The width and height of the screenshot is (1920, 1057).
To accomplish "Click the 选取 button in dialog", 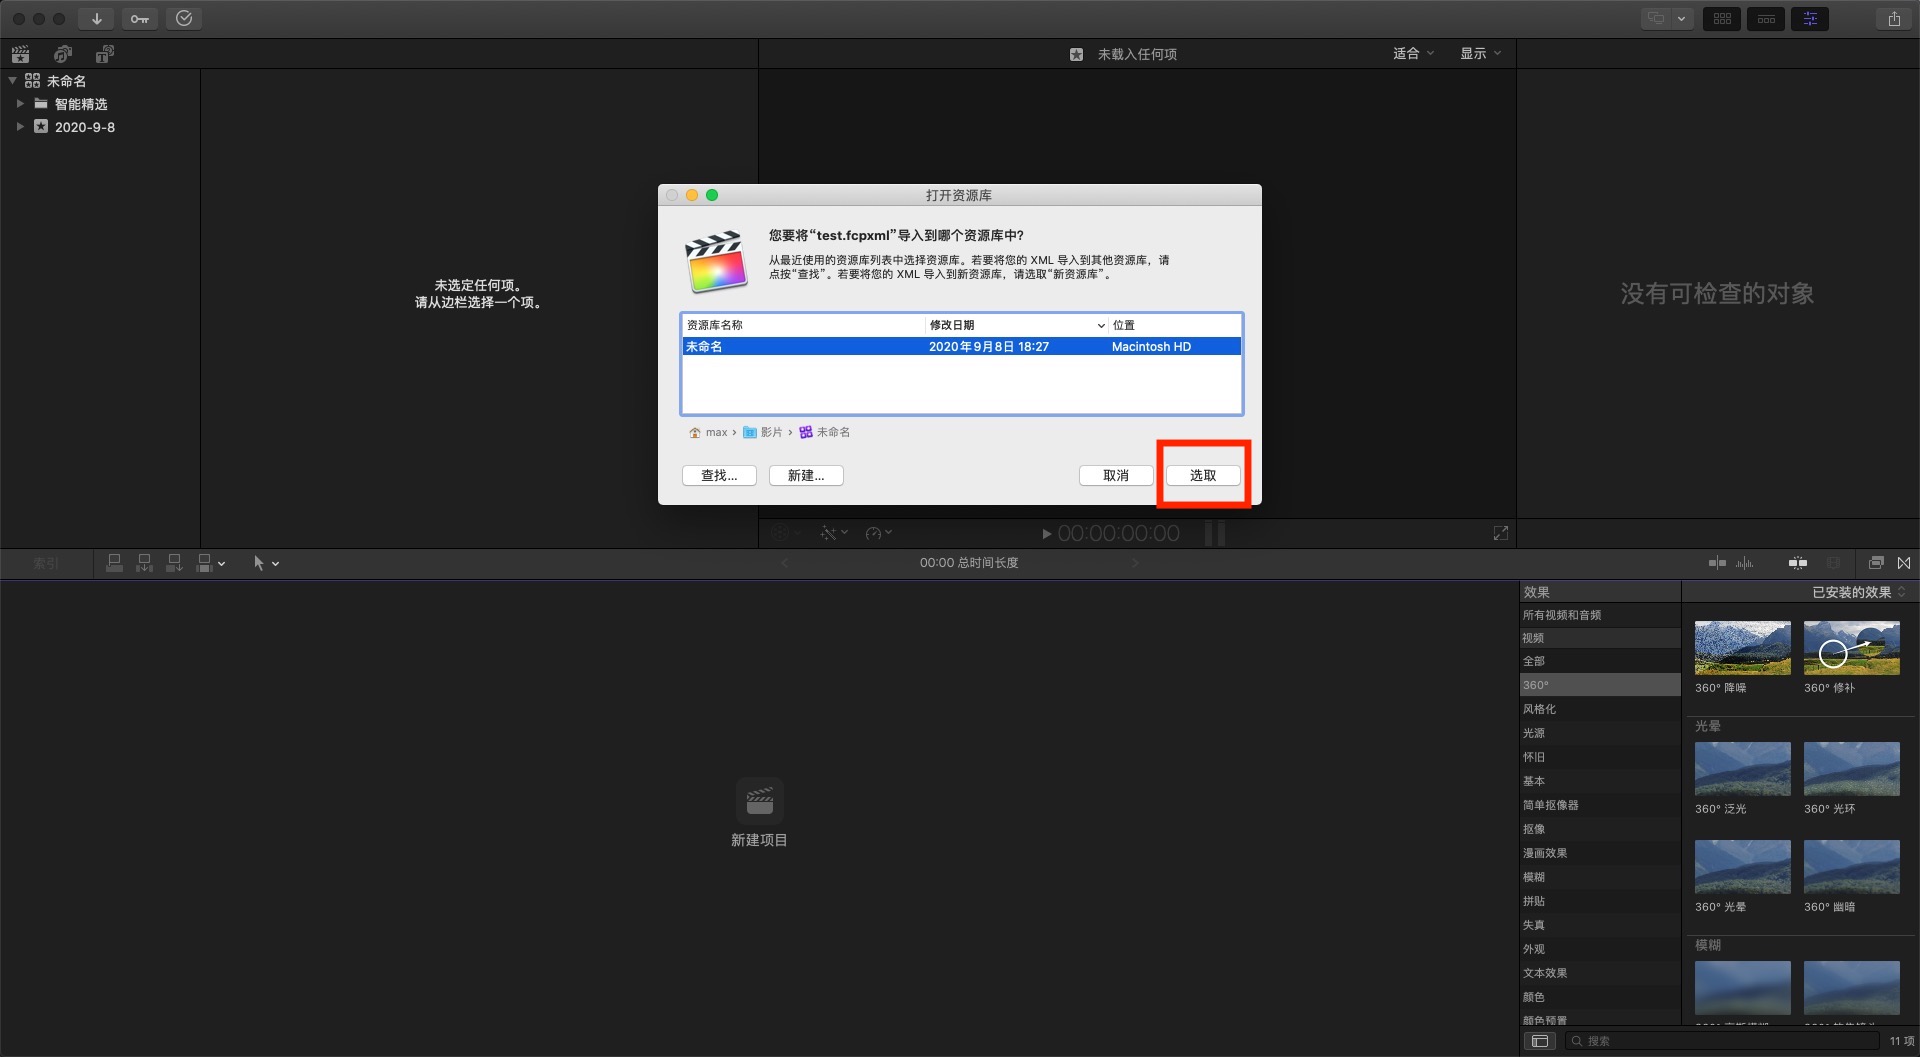I will click(x=1203, y=475).
